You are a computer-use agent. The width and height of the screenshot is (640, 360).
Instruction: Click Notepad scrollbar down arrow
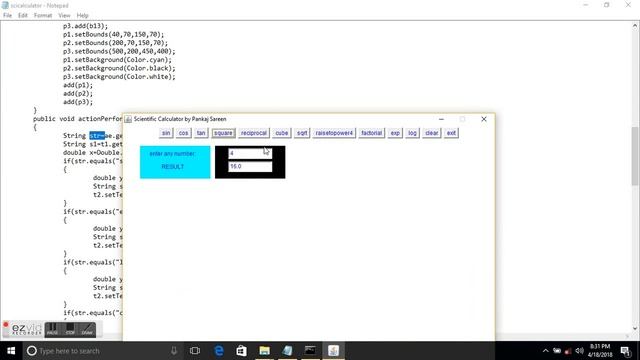635,328
